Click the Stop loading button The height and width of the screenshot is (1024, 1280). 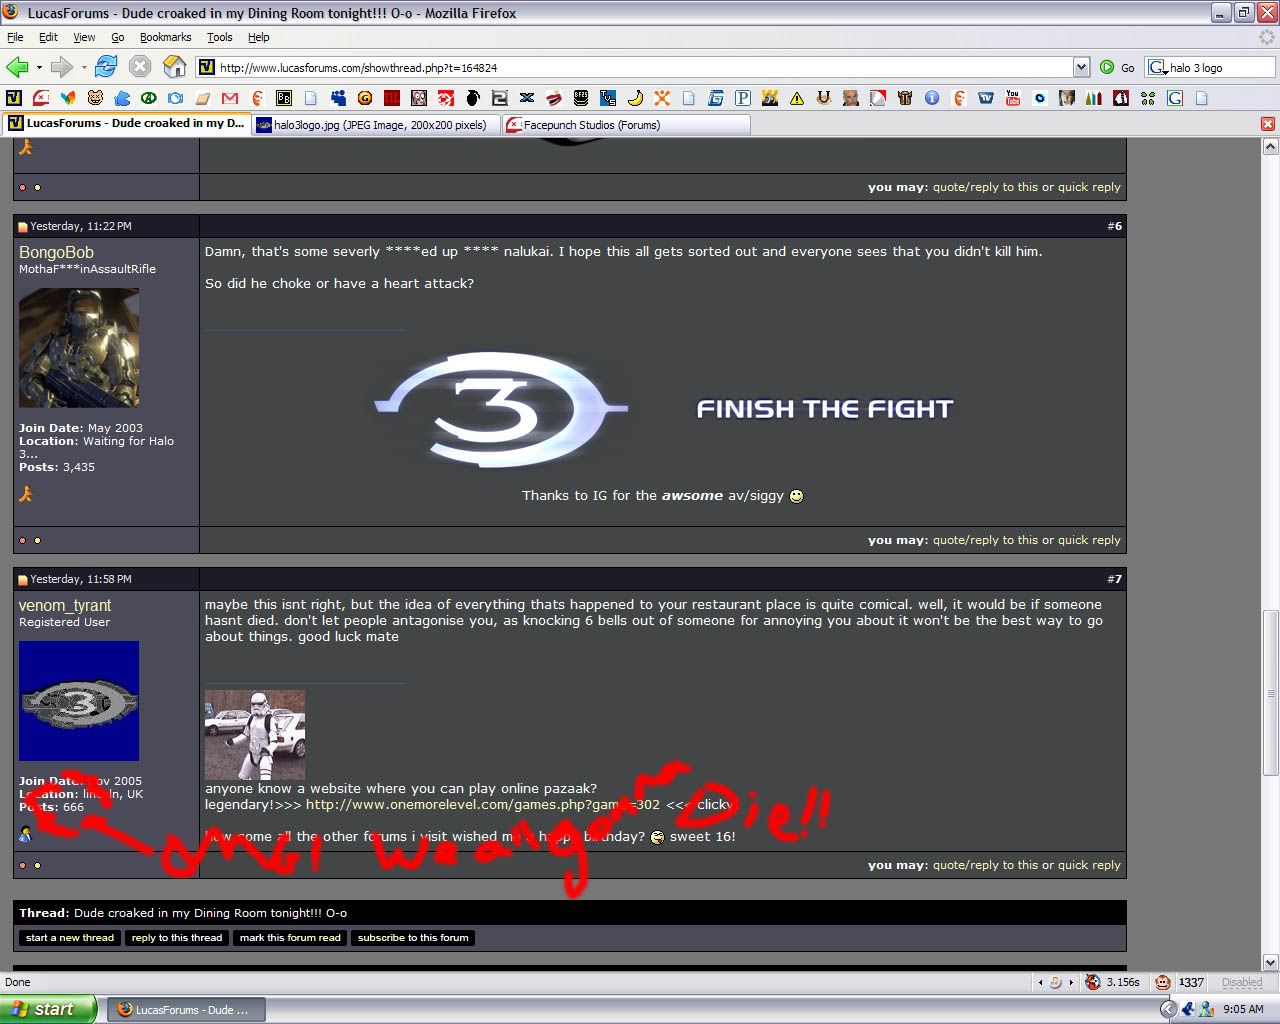click(140, 67)
